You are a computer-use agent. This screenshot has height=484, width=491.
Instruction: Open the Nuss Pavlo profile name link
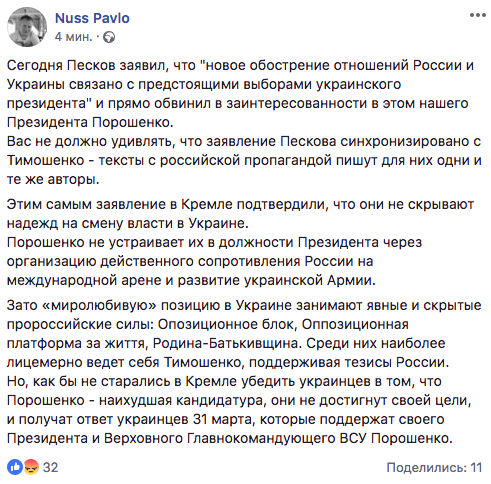(92, 18)
